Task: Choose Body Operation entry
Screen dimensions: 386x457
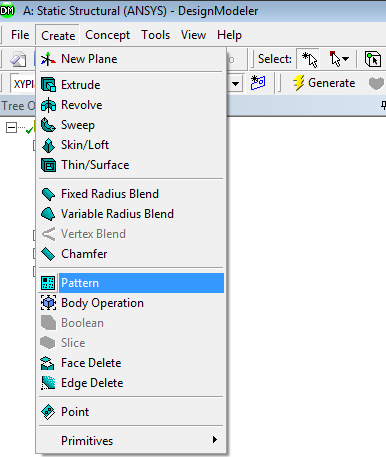Action: click(131, 303)
